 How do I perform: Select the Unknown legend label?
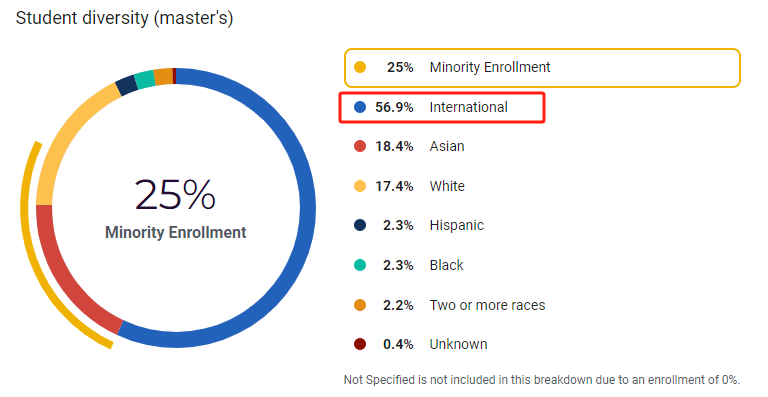coord(458,345)
